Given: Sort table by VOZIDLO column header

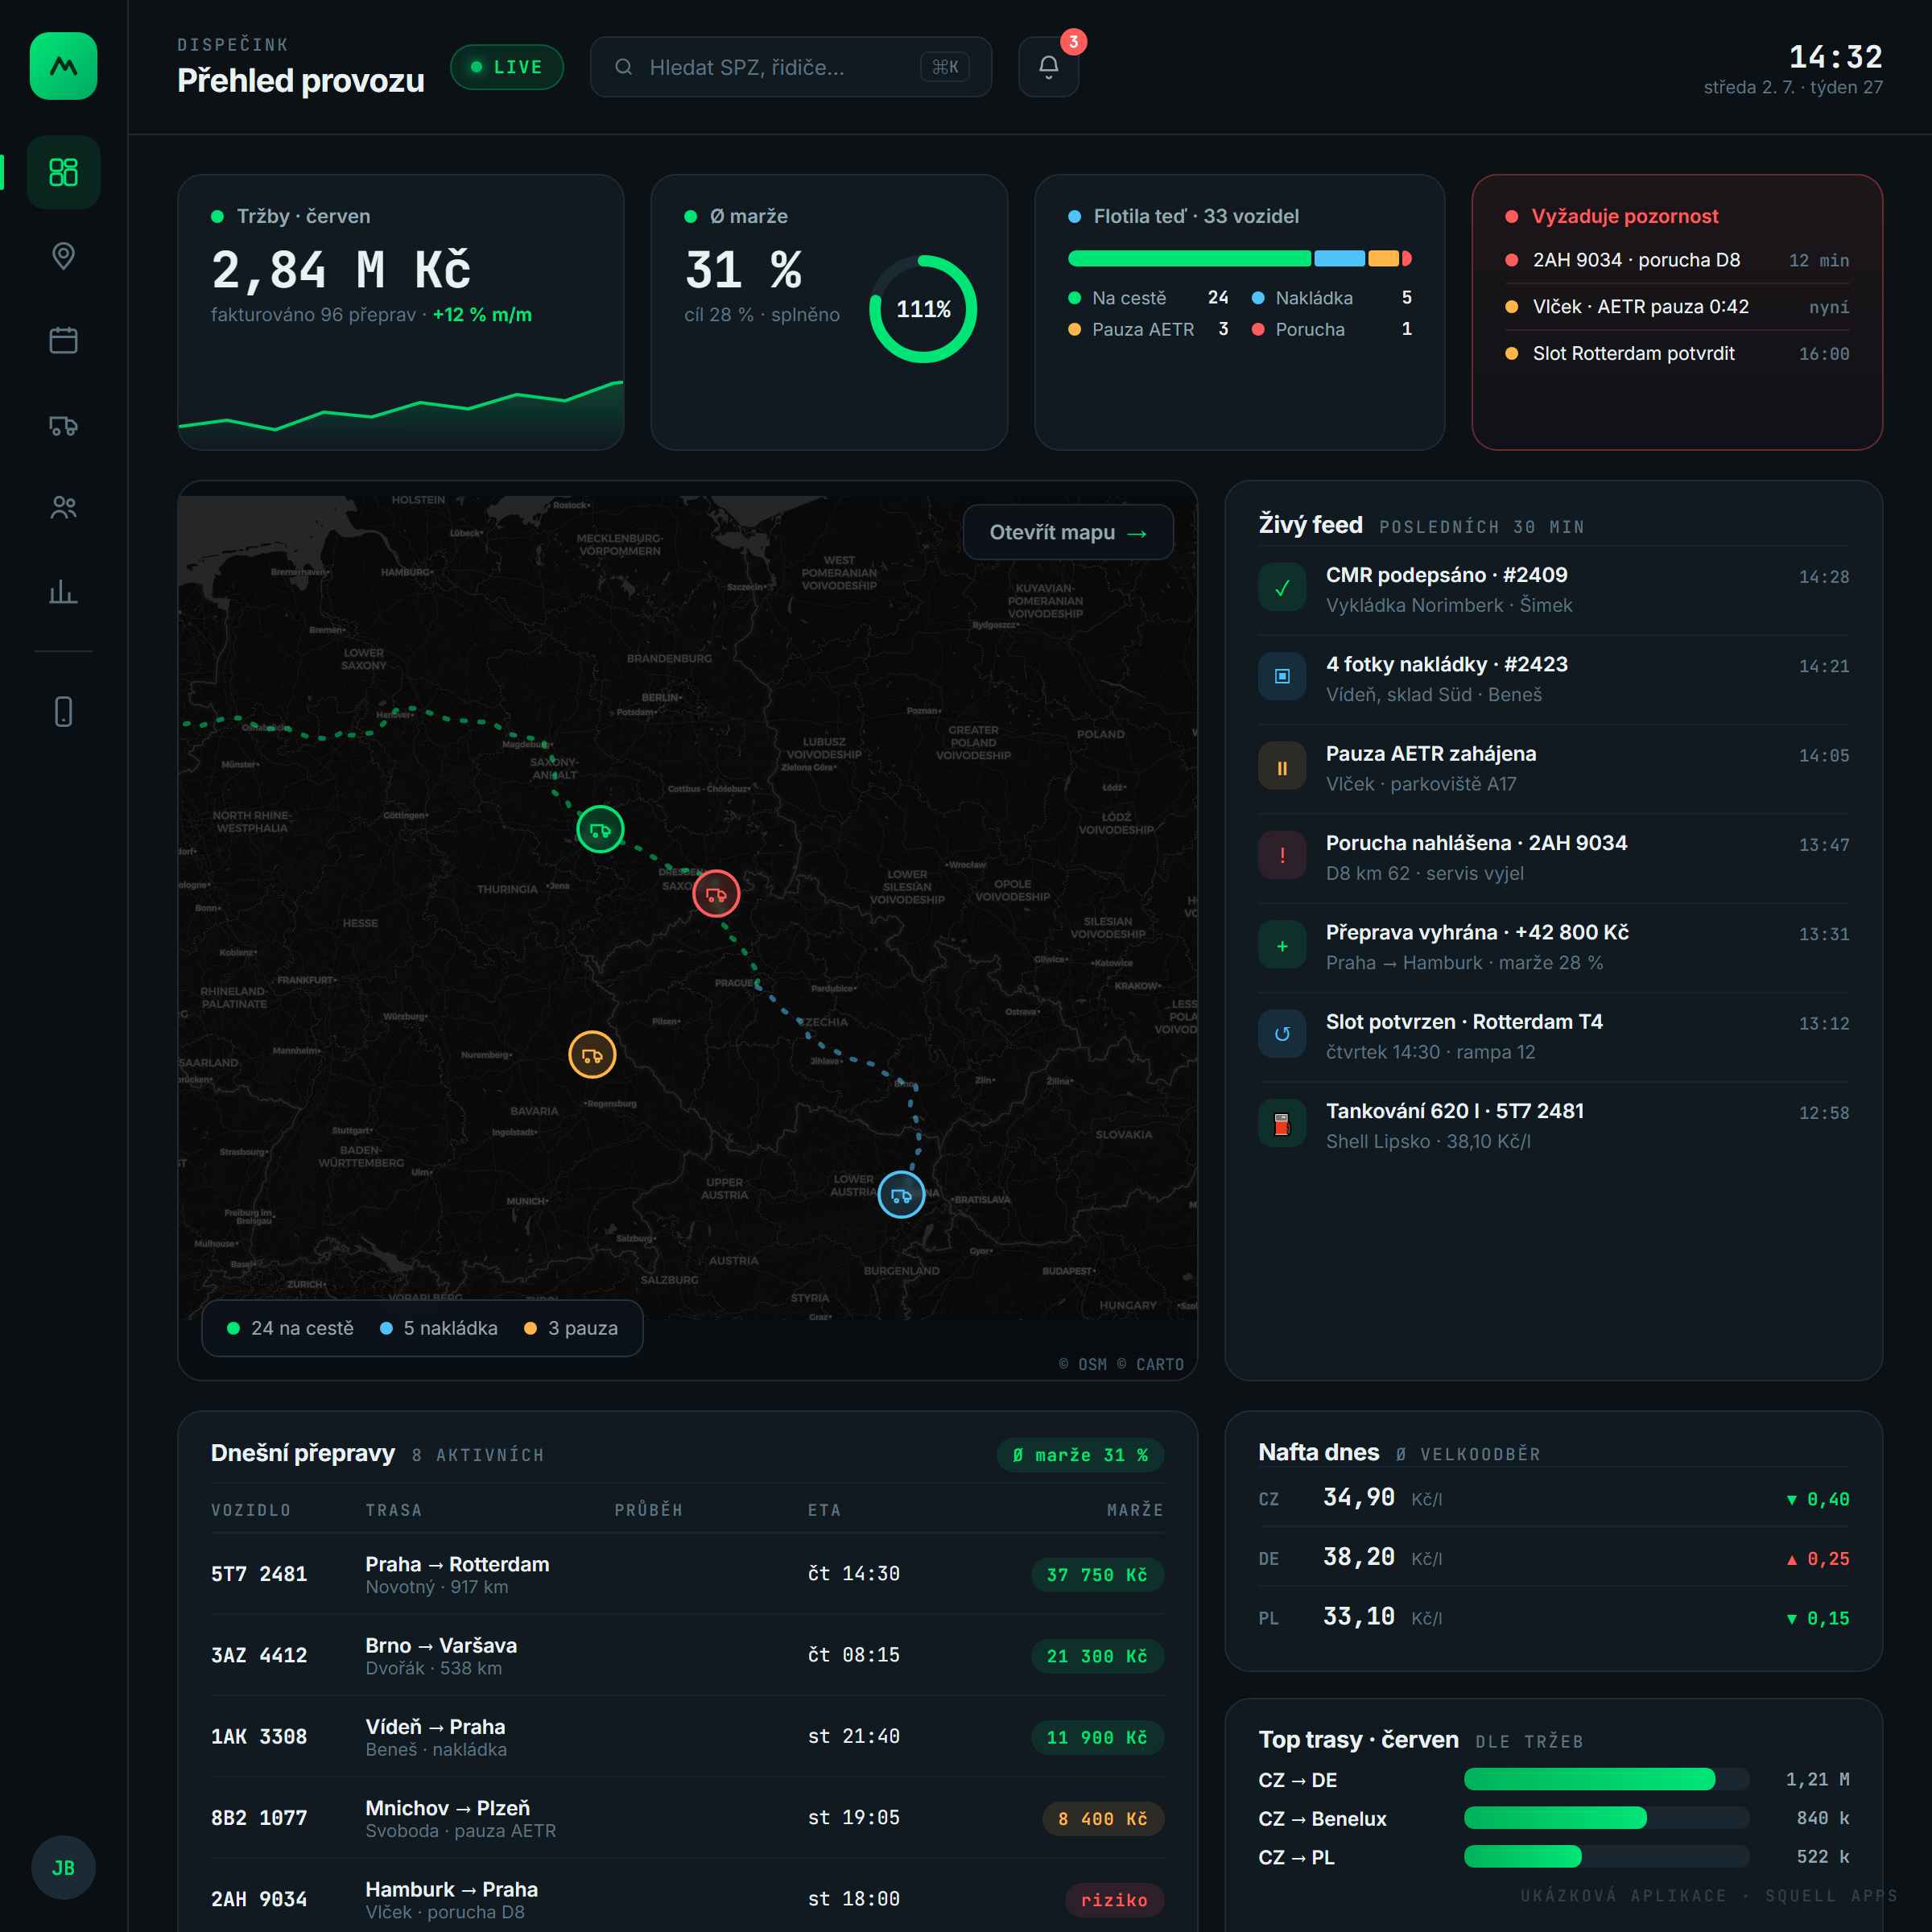Looking at the screenshot, I should 251,1510.
